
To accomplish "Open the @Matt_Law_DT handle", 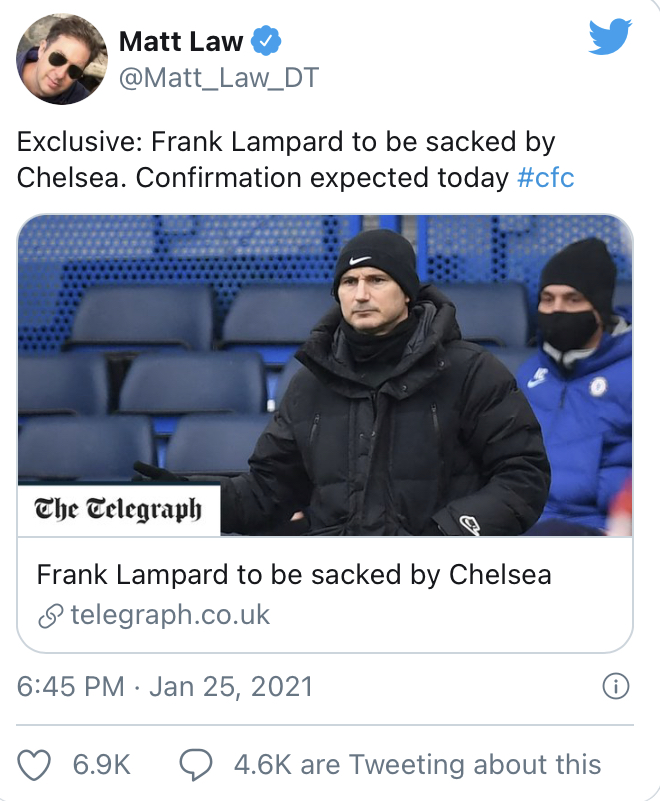I will click(x=218, y=78).
